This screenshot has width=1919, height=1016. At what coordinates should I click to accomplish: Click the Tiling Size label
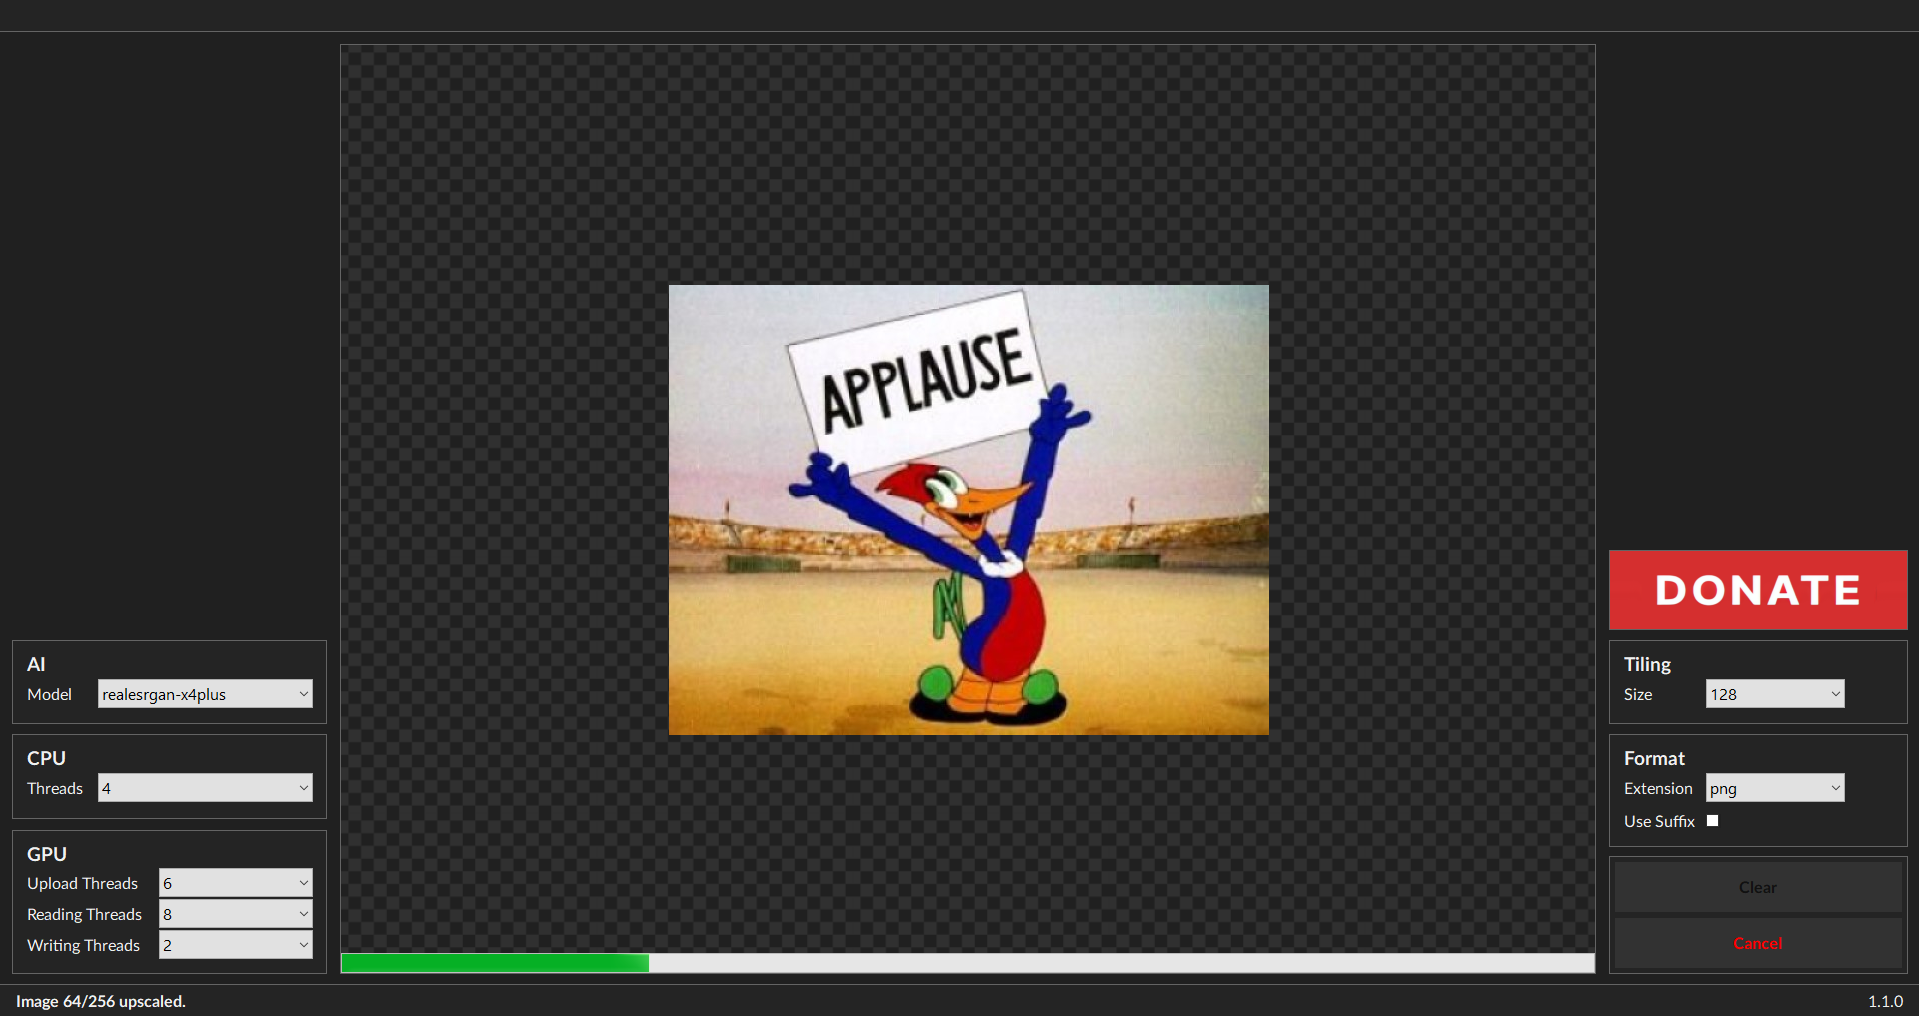tap(1638, 694)
